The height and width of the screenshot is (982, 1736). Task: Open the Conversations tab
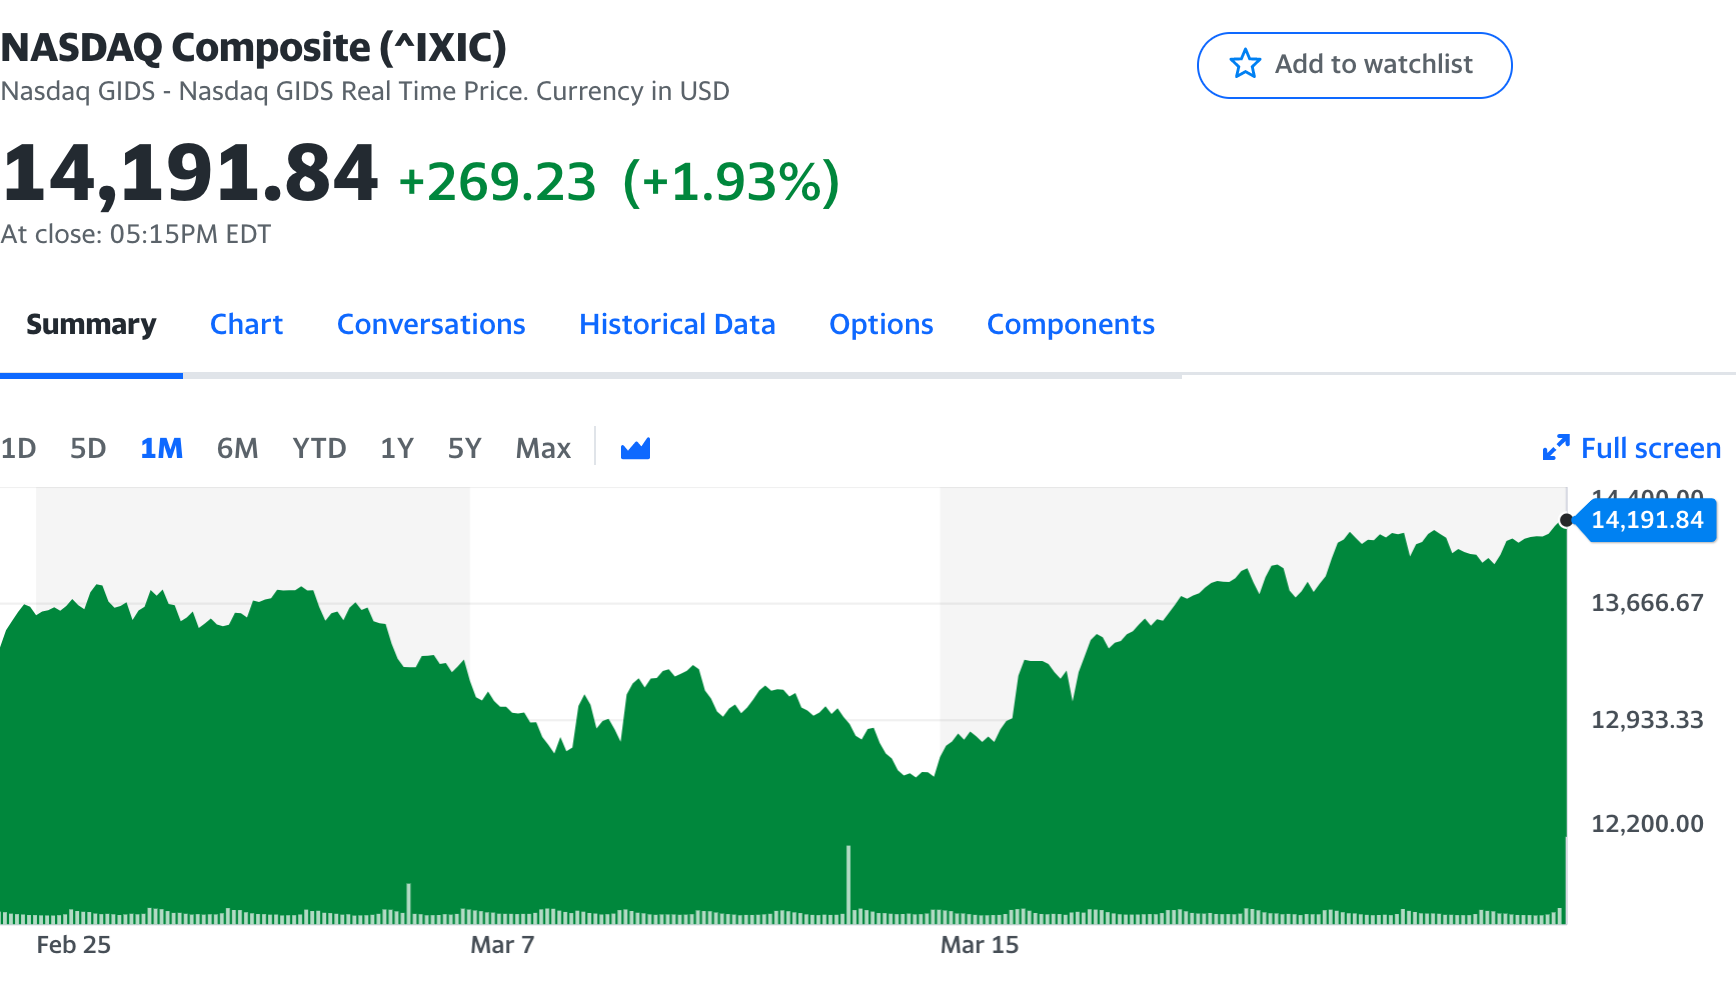(x=431, y=324)
